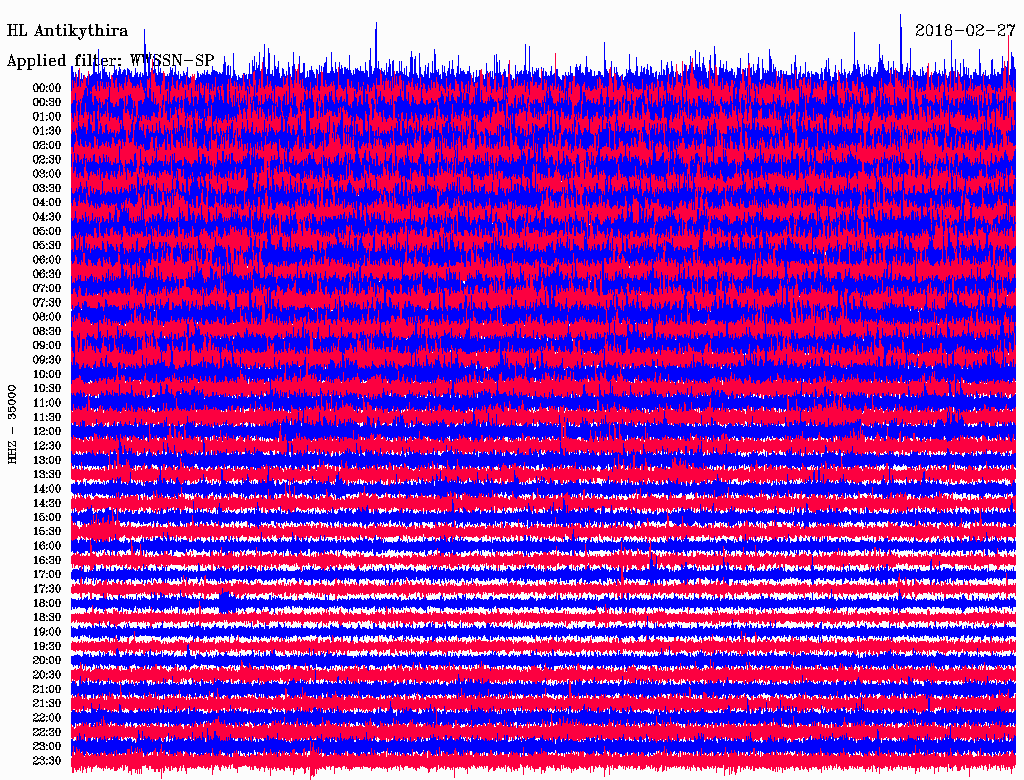1024x780 pixels.
Task: Select the 05:00 time label
Action: click(47, 231)
